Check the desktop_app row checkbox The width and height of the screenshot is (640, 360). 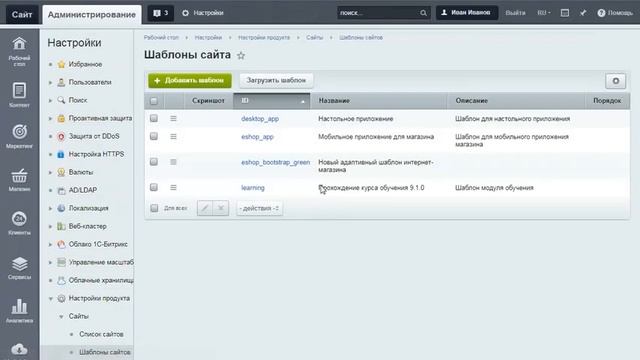(x=153, y=118)
